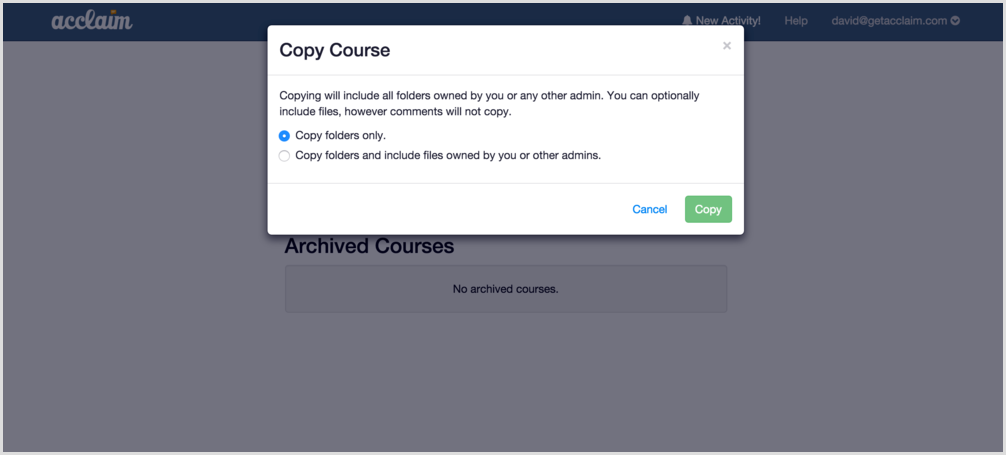This screenshot has height=455, width=1006.
Task: Click the No archived courses panel
Action: [506, 289]
